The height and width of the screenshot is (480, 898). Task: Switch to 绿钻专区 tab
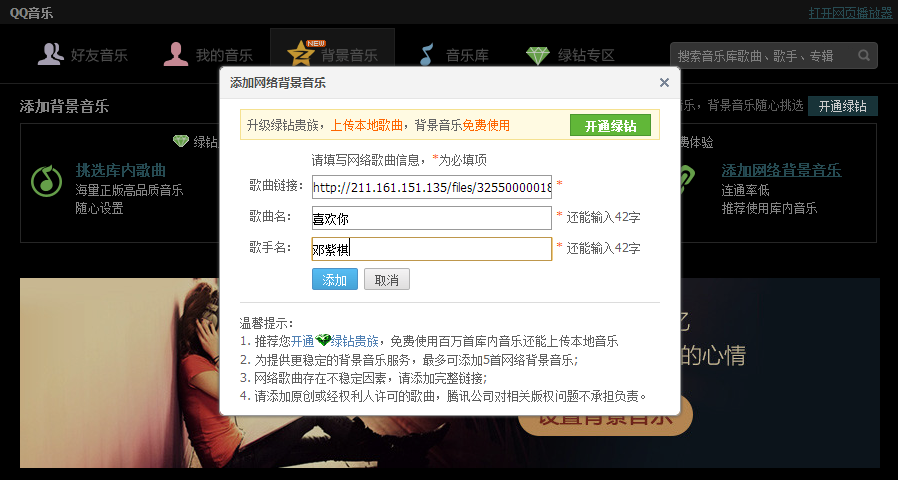[x=570, y=56]
